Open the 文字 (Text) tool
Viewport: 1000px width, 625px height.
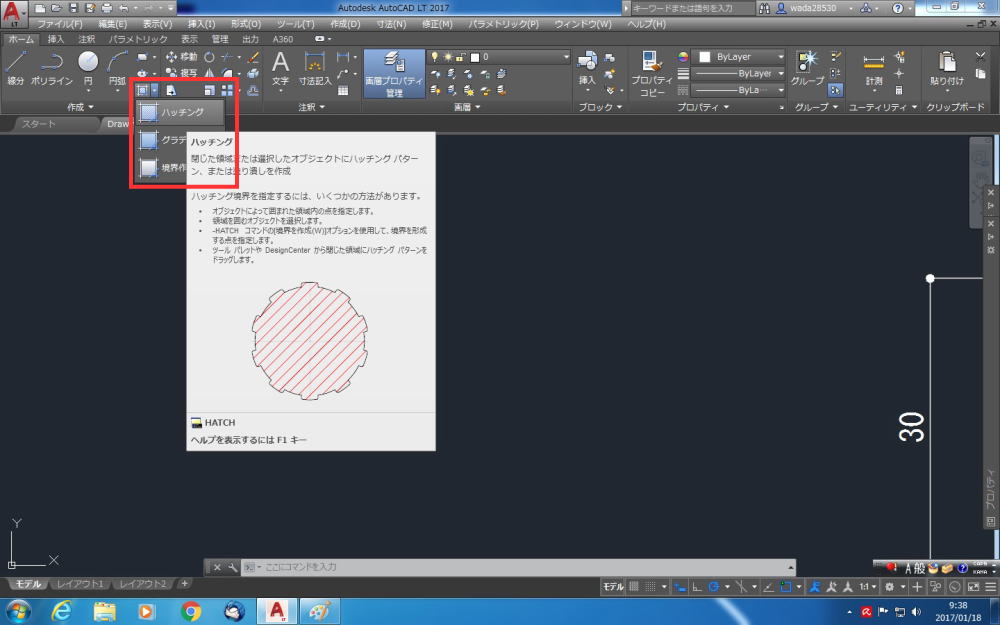point(281,69)
